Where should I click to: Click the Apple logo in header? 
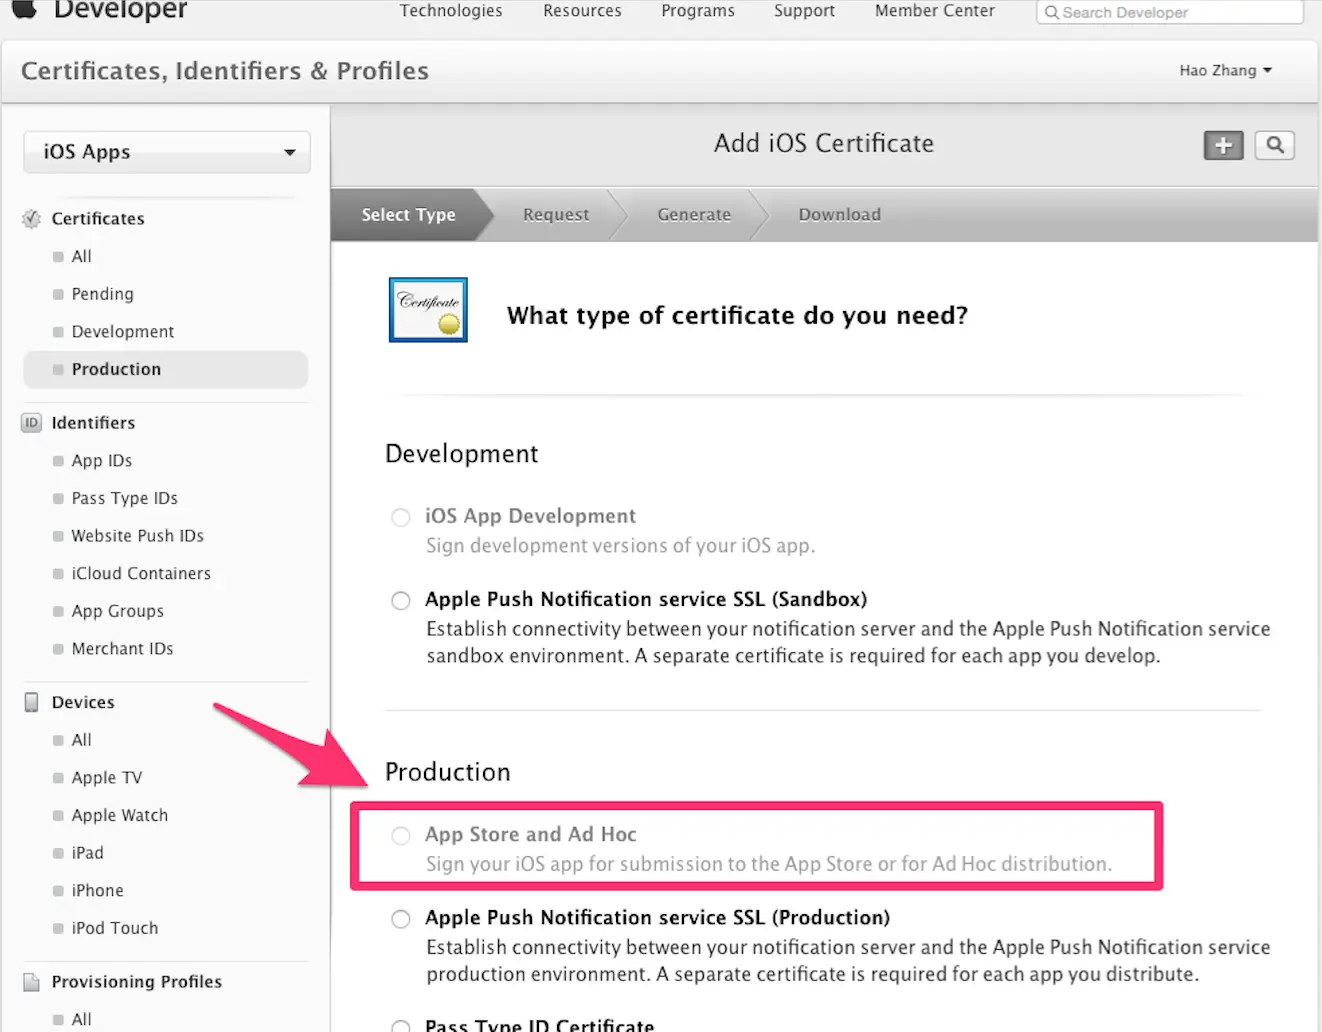pyautogui.click(x=24, y=9)
